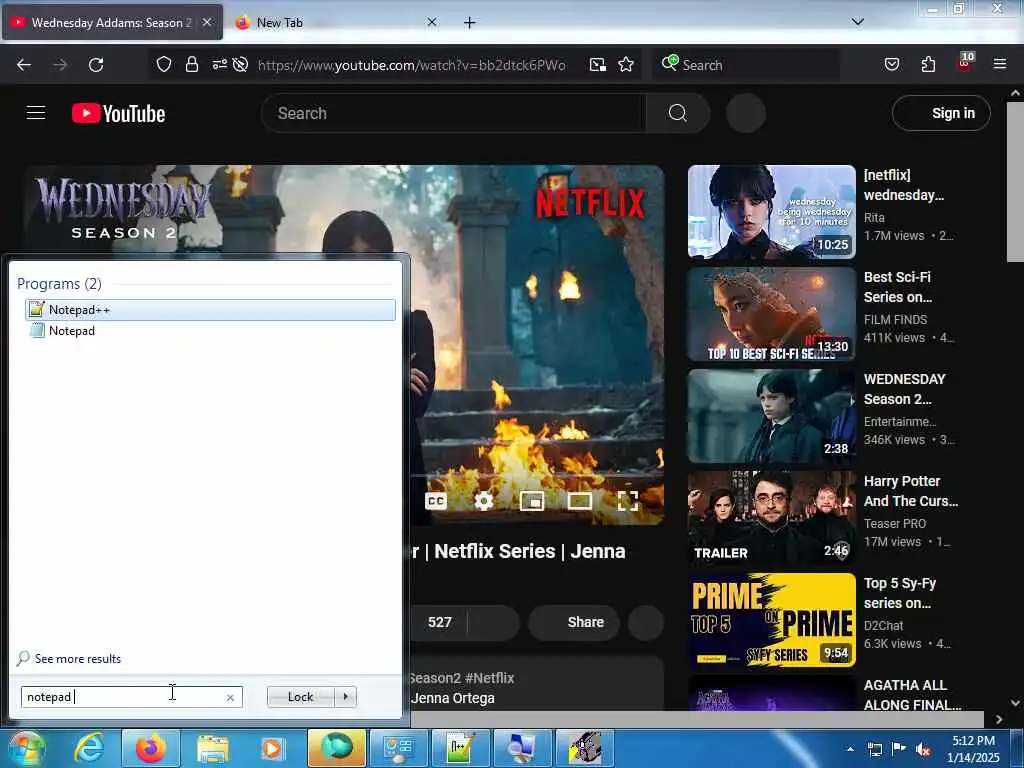Click the autoplay blocked icon in address bar
The width and height of the screenshot is (1024, 768).
240,64
